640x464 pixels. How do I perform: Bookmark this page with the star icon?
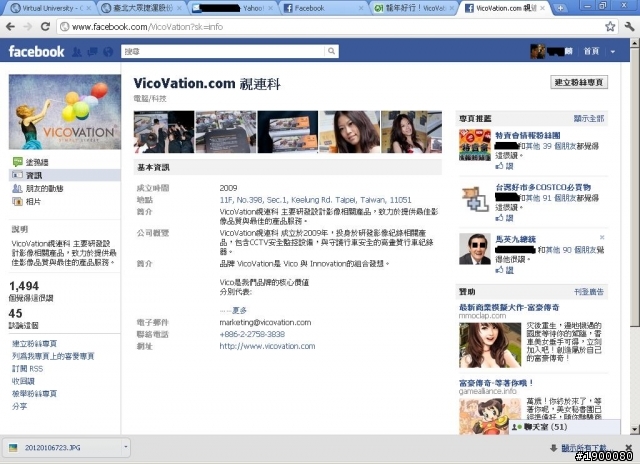point(610,27)
